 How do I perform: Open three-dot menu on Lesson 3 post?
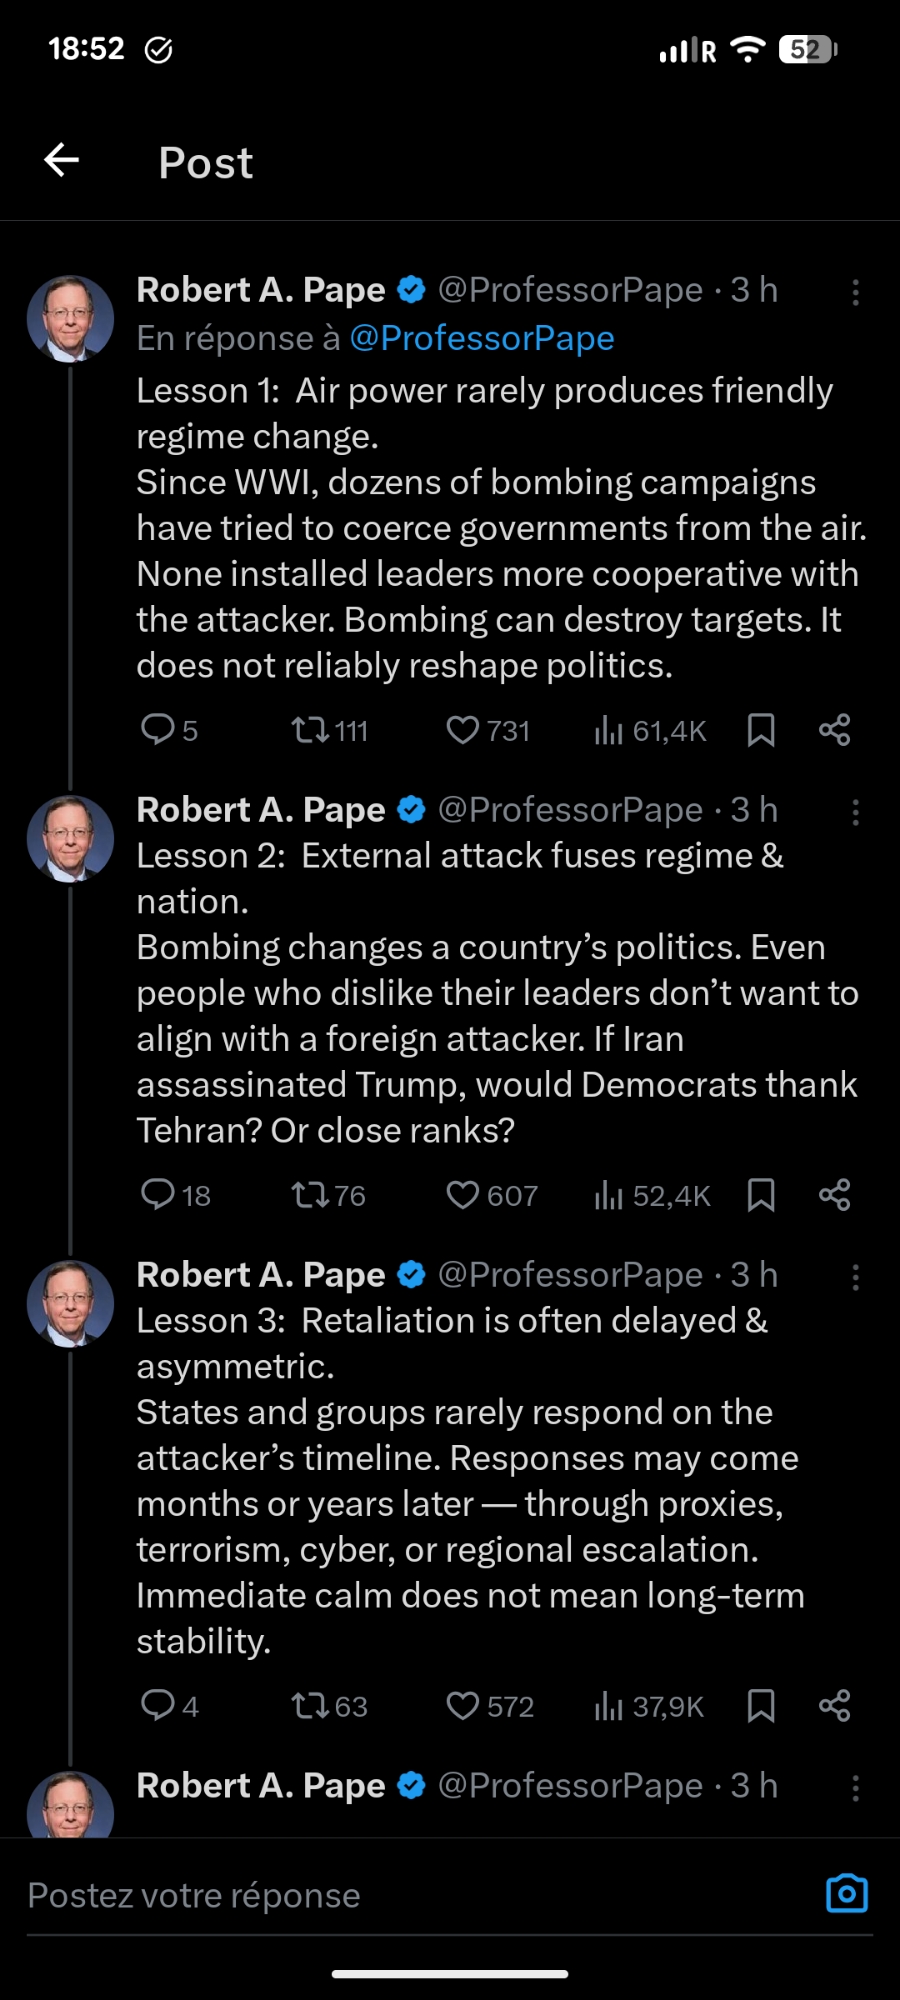(855, 1277)
